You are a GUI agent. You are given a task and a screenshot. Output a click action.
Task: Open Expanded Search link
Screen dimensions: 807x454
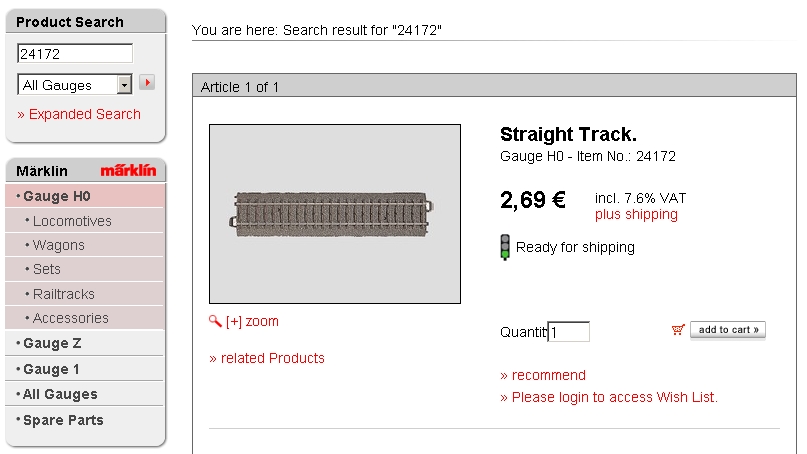click(79, 114)
